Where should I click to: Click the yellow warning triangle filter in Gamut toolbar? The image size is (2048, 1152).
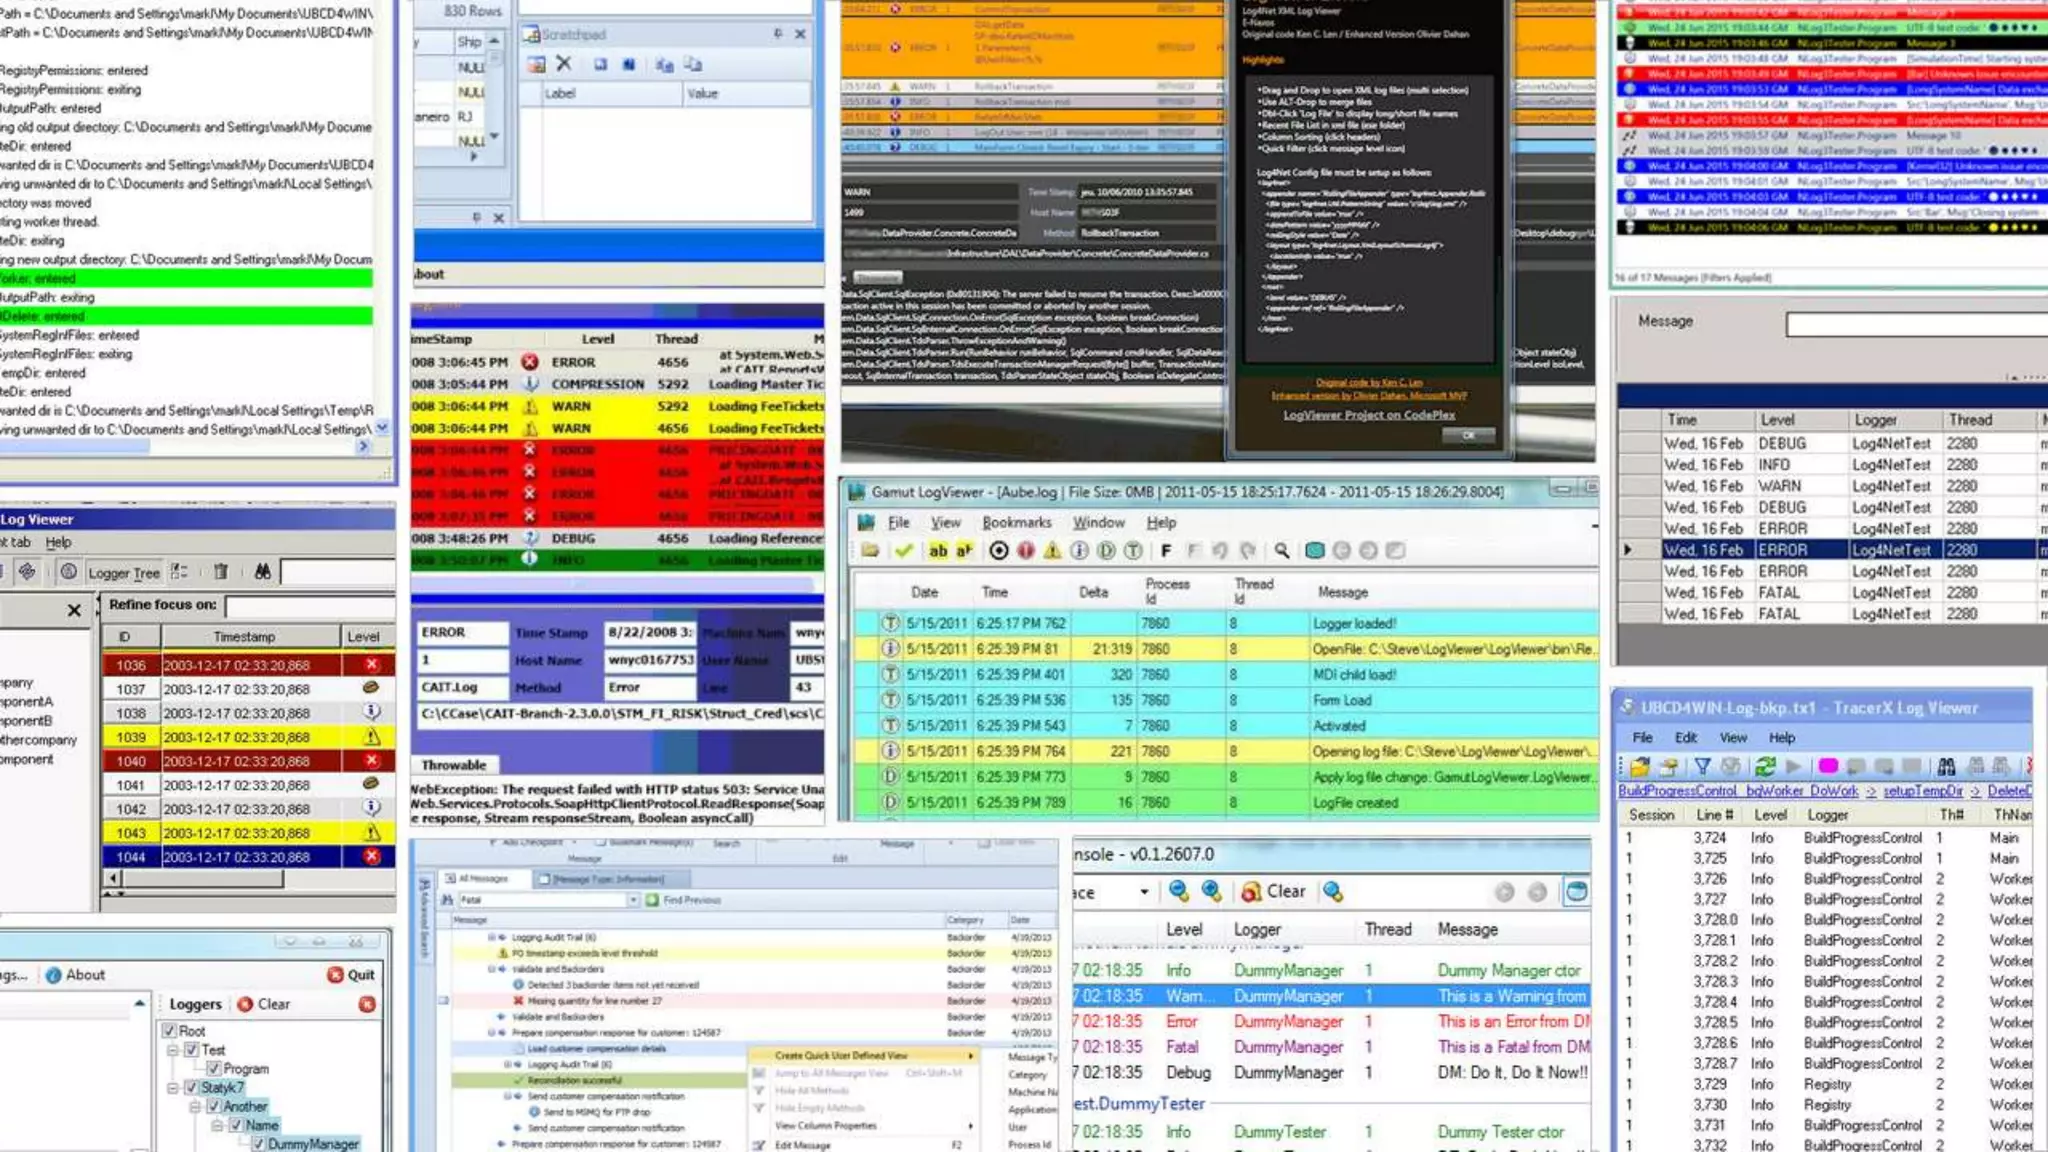pyautogui.click(x=1052, y=551)
